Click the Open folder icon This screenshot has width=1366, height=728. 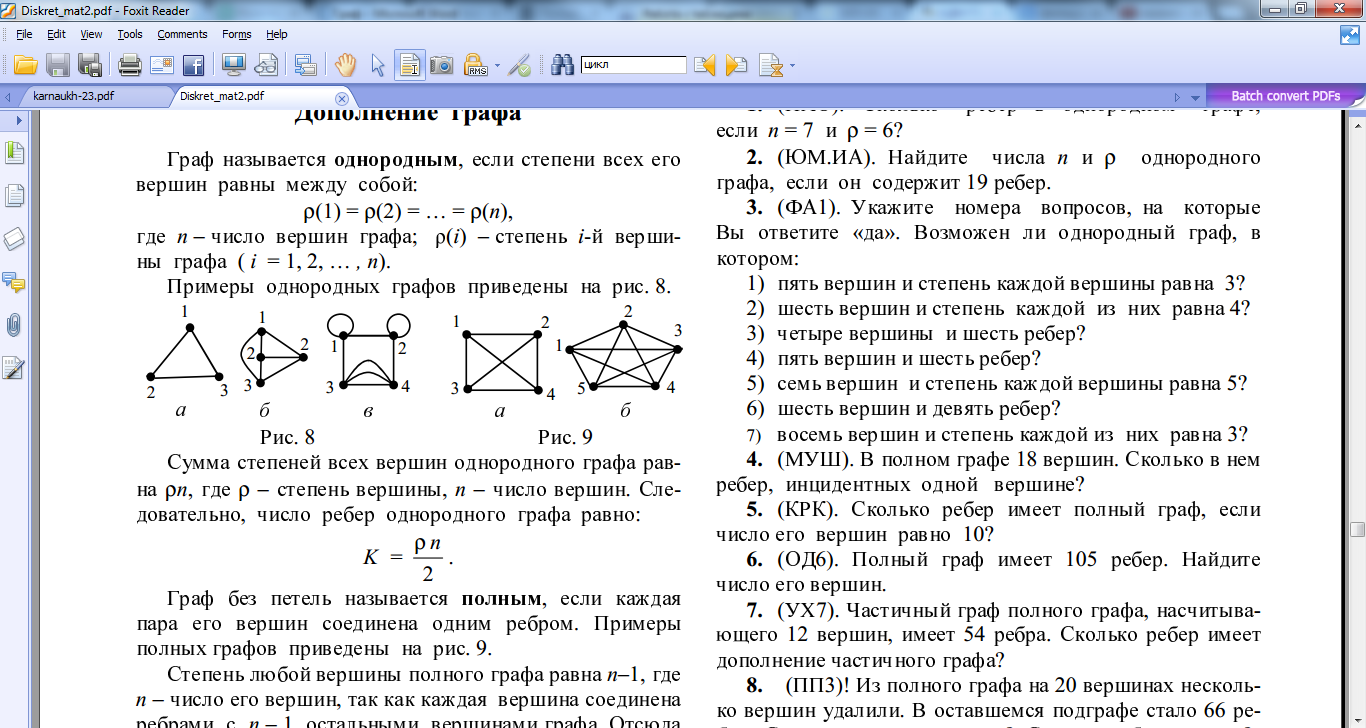click(26, 65)
